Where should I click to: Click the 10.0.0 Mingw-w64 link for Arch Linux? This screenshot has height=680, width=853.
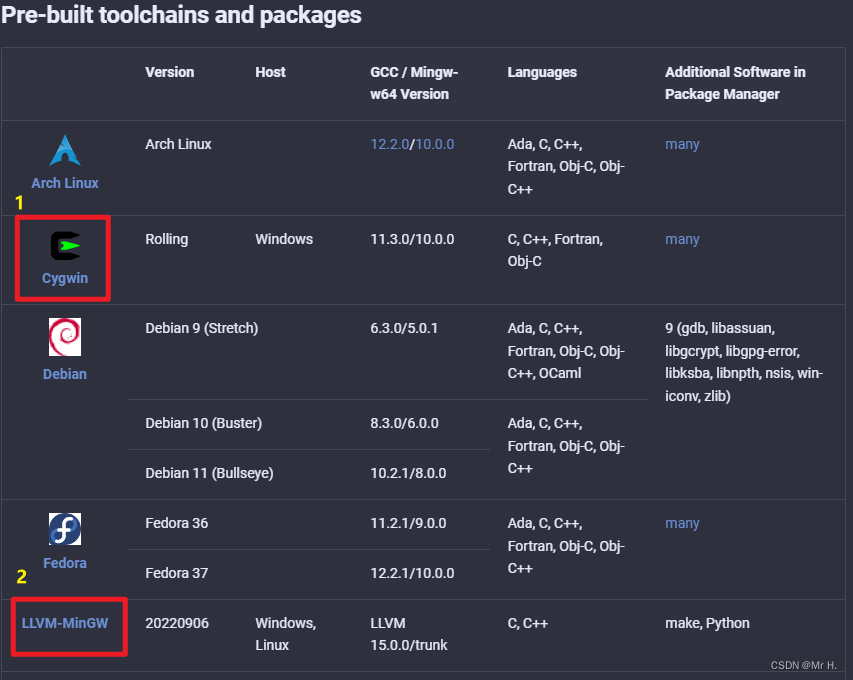435,144
